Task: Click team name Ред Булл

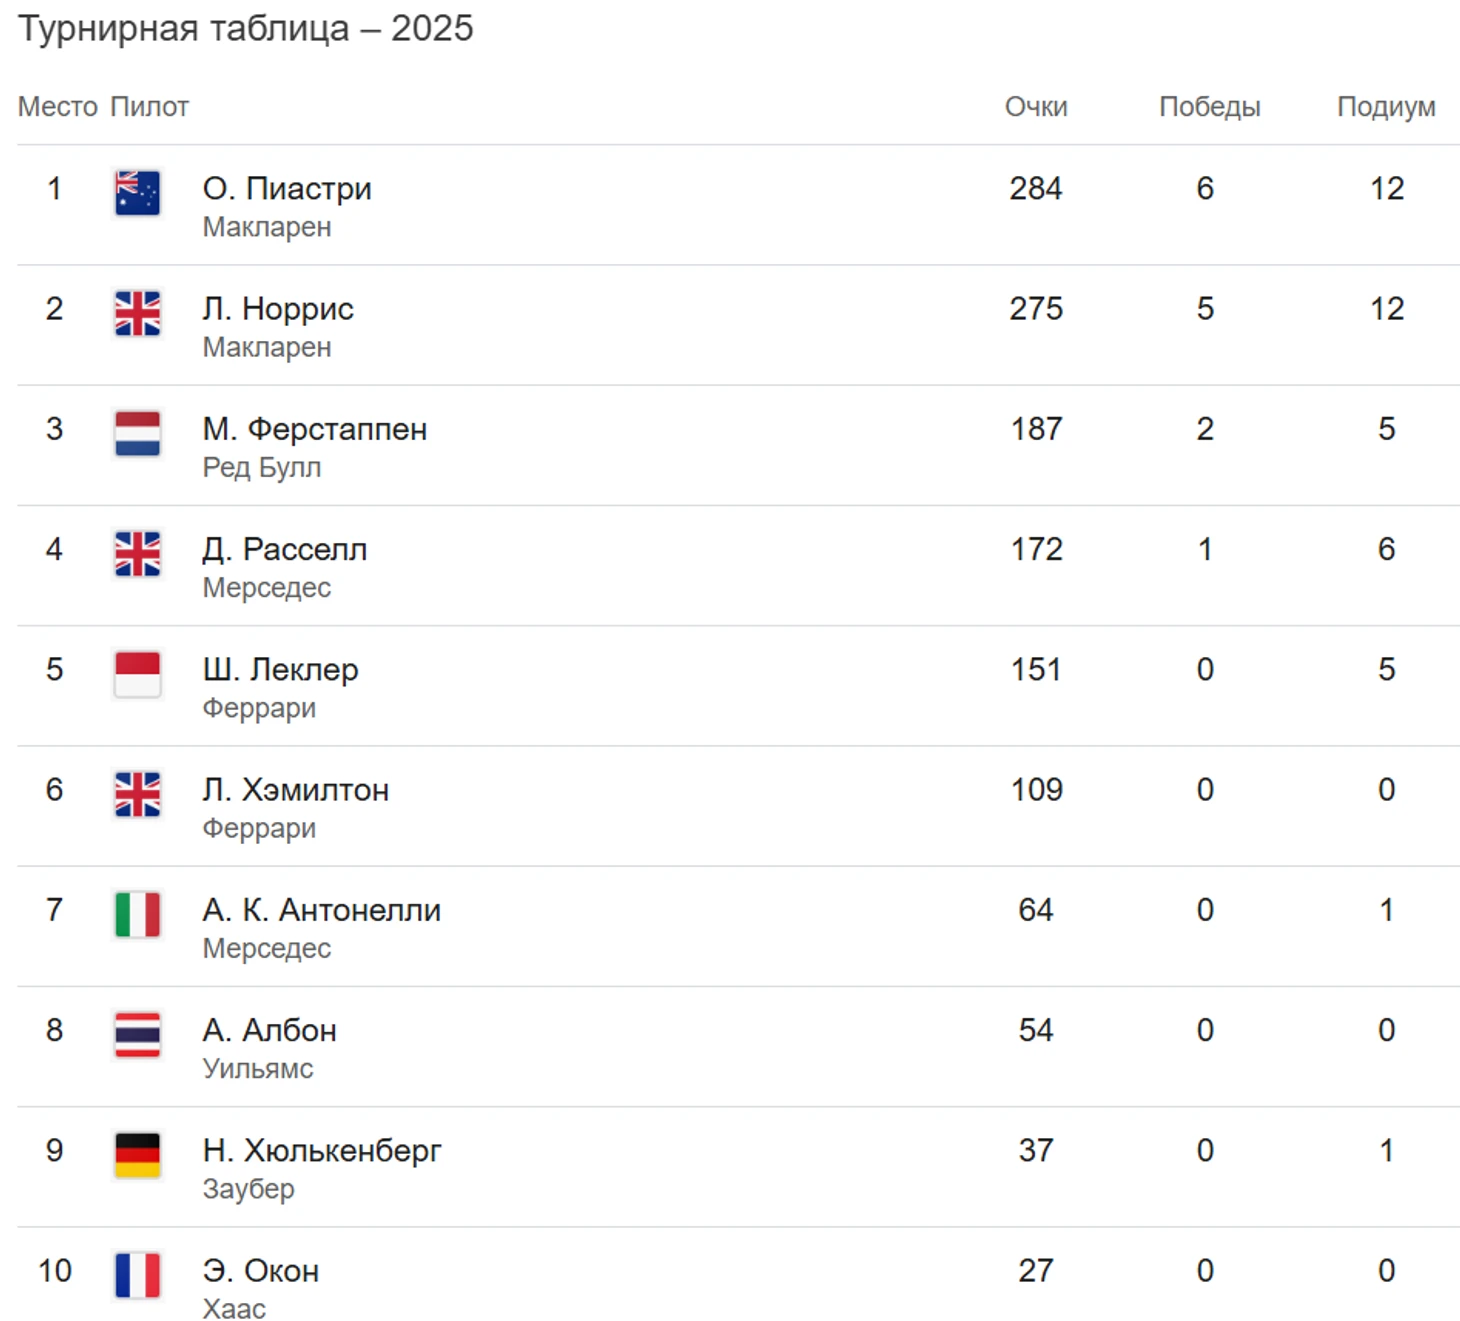Action: click(262, 467)
